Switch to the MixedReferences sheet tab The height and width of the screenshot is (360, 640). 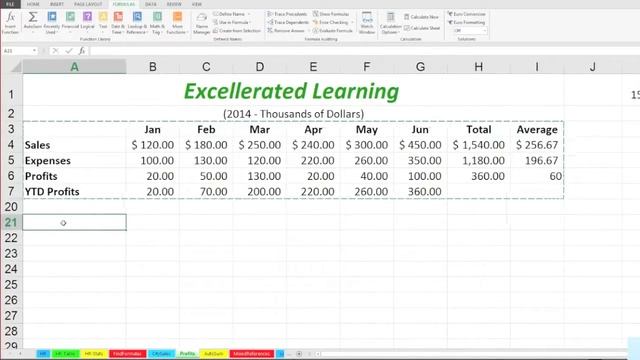(251, 354)
